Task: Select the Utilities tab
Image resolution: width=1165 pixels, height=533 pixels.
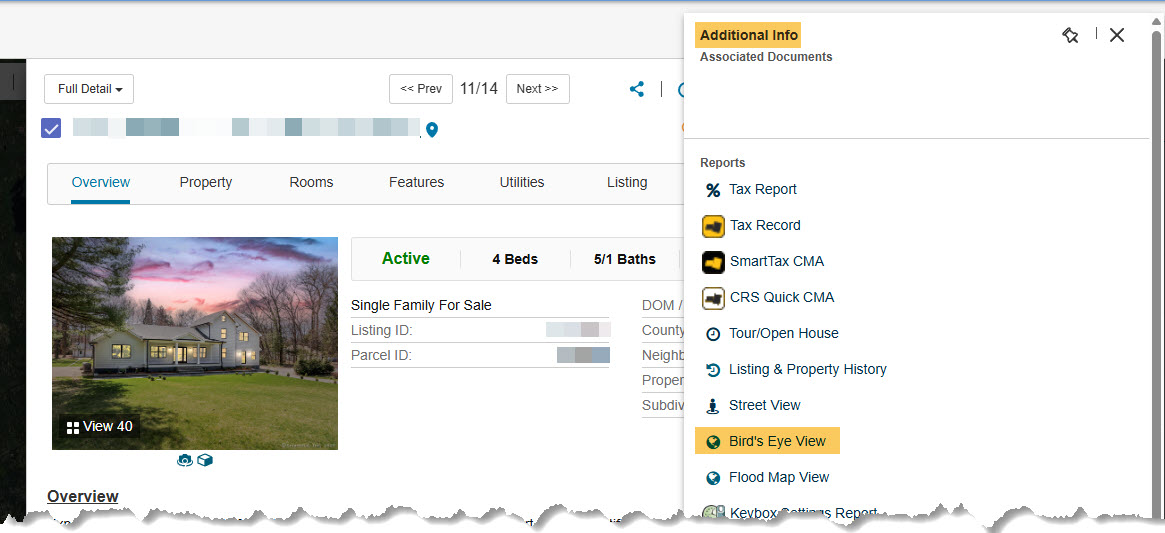Action: point(522,182)
